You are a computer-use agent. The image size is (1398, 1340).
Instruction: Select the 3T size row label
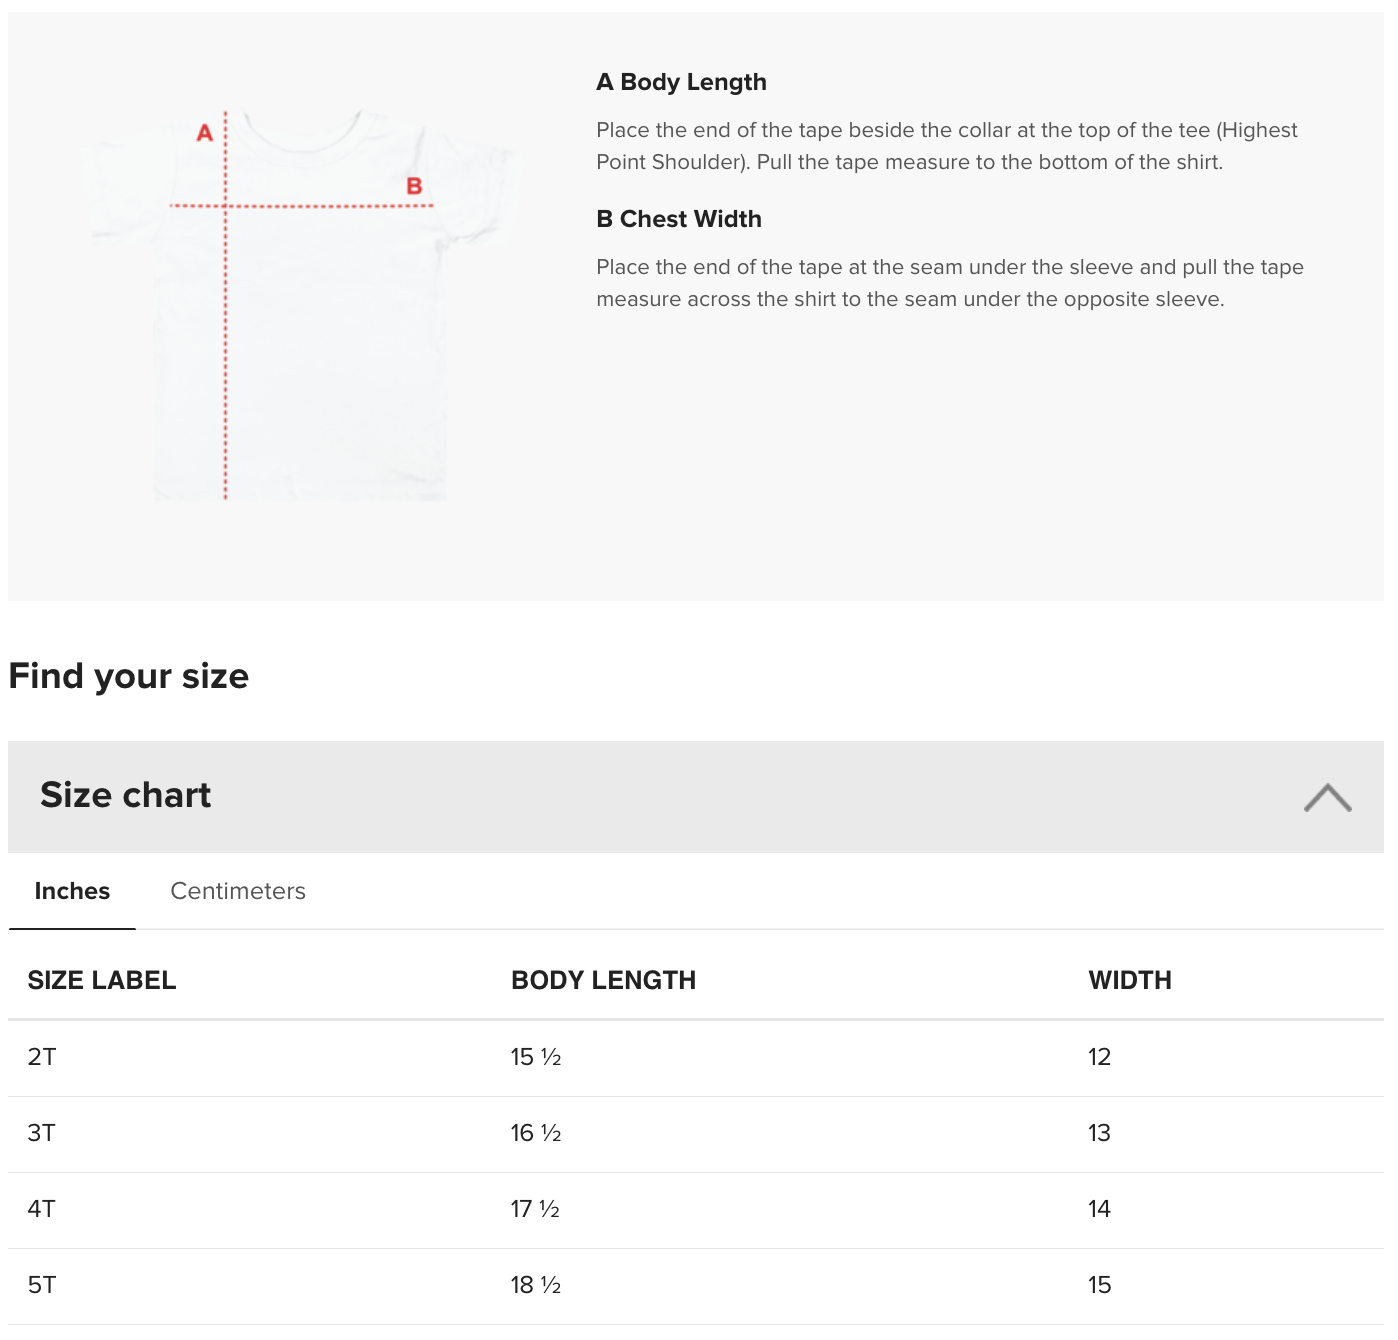tap(42, 1133)
